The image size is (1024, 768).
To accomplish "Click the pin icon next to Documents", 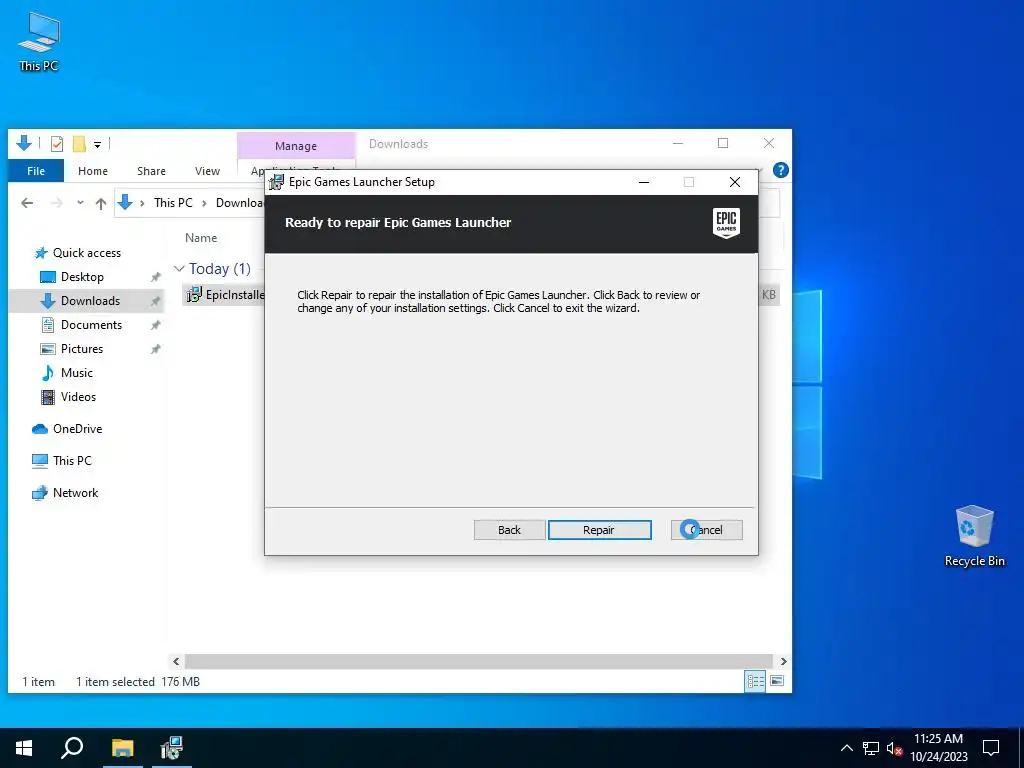I will point(155,325).
